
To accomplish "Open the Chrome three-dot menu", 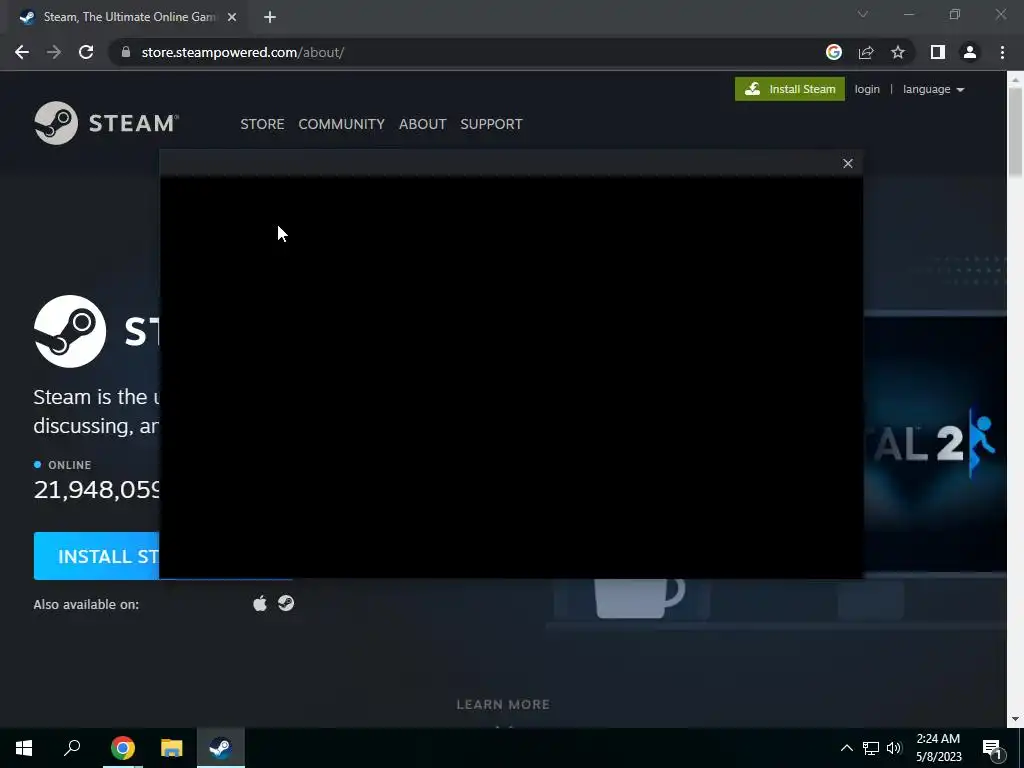I will tap(1002, 52).
